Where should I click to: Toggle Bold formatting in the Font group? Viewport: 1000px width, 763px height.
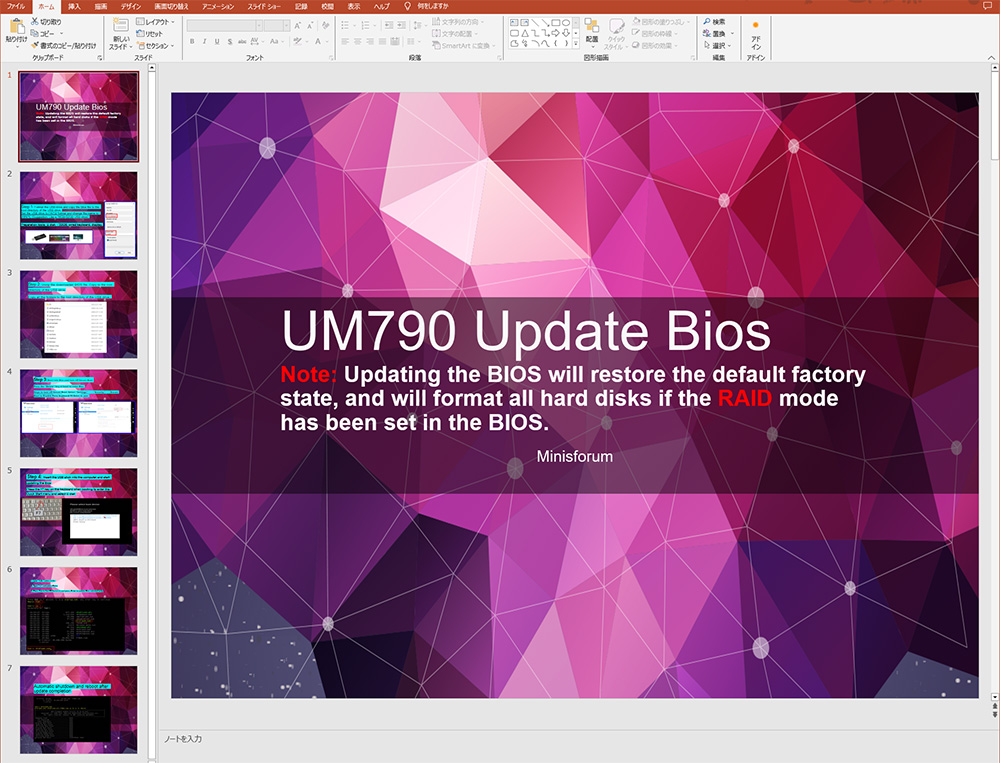(x=192, y=41)
